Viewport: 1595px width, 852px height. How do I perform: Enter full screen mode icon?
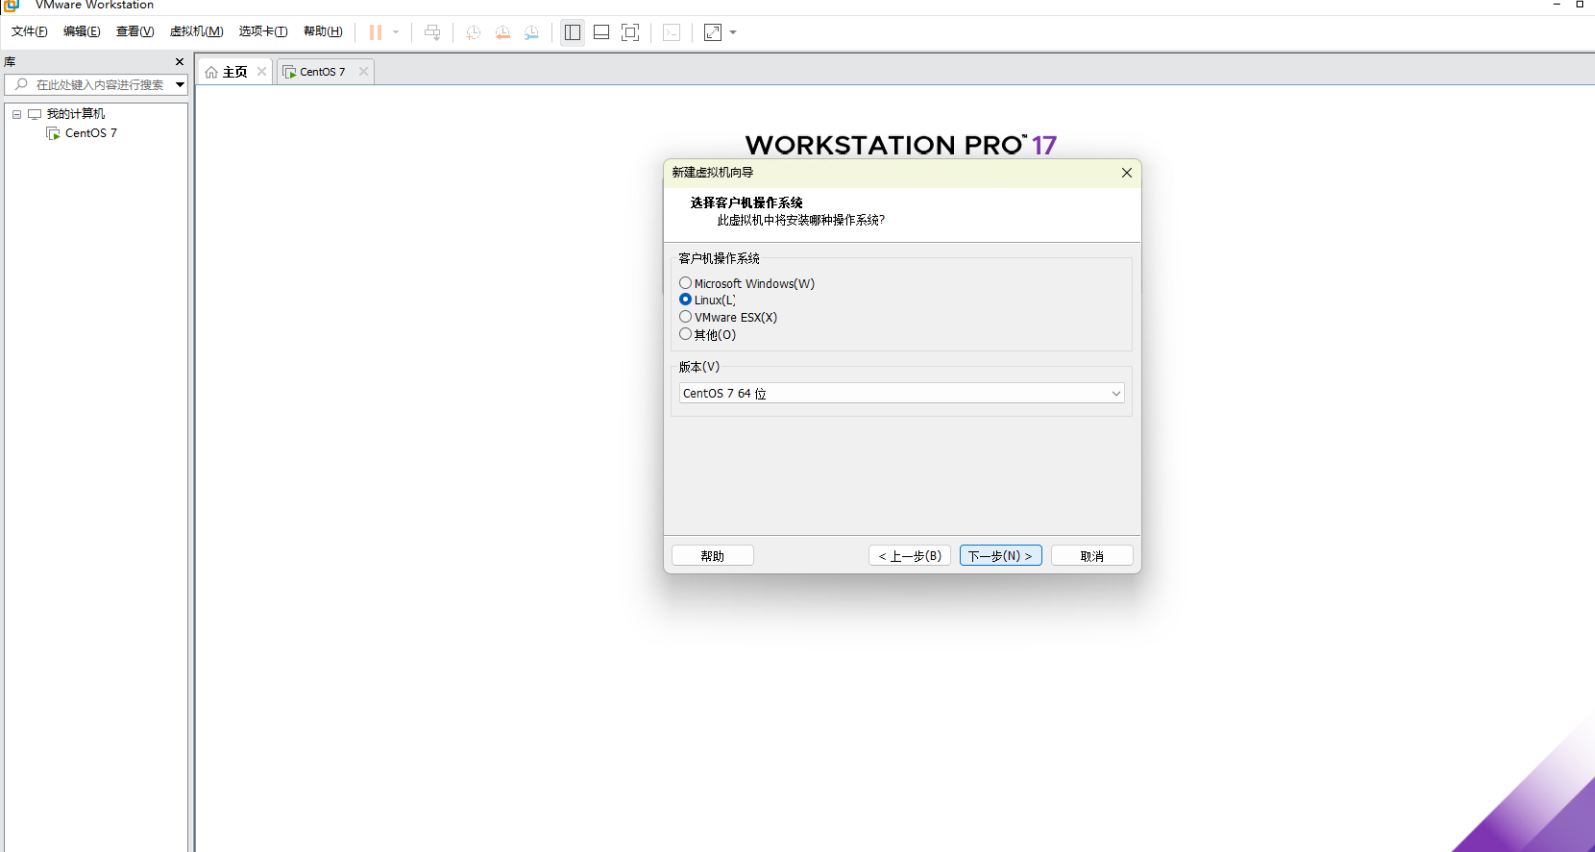click(630, 32)
